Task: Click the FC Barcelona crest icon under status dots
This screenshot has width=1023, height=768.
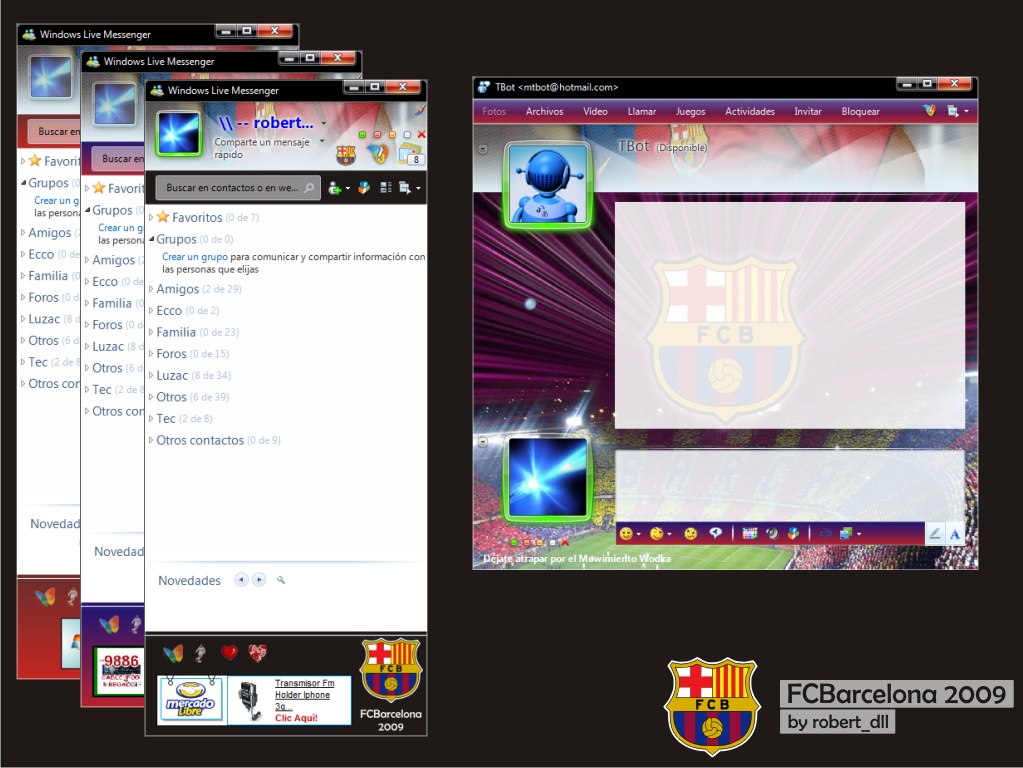Action: [346, 155]
